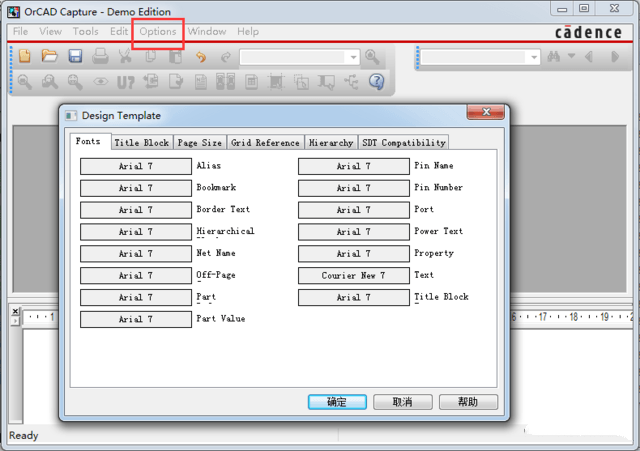Click the Cut scissors icon
Screen dimensions: 640x451
tap(125, 56)
